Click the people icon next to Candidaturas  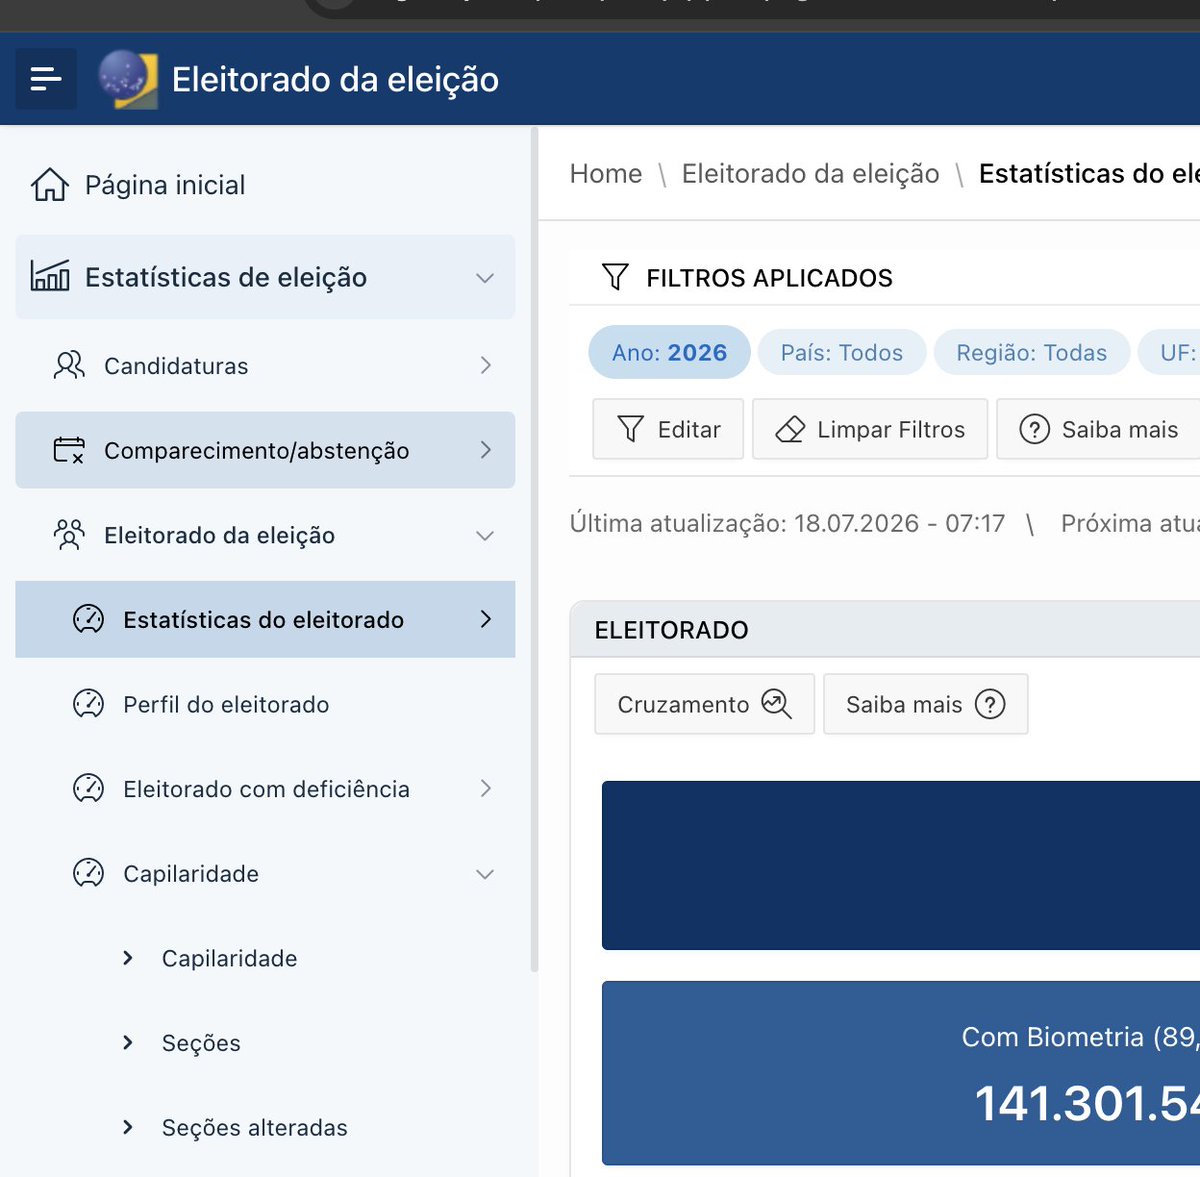click(69, 365)
